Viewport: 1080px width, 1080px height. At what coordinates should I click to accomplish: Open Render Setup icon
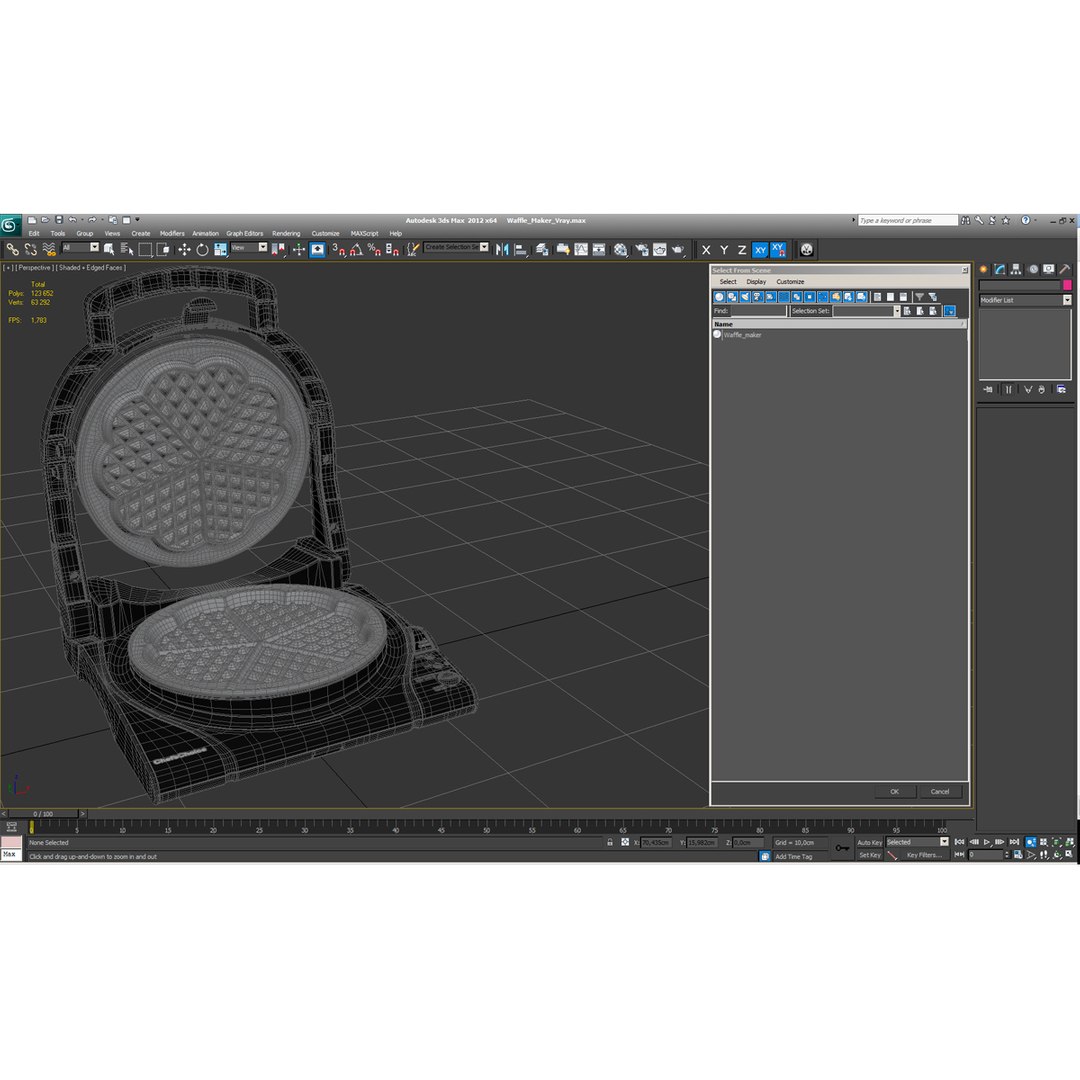(641, 249)
